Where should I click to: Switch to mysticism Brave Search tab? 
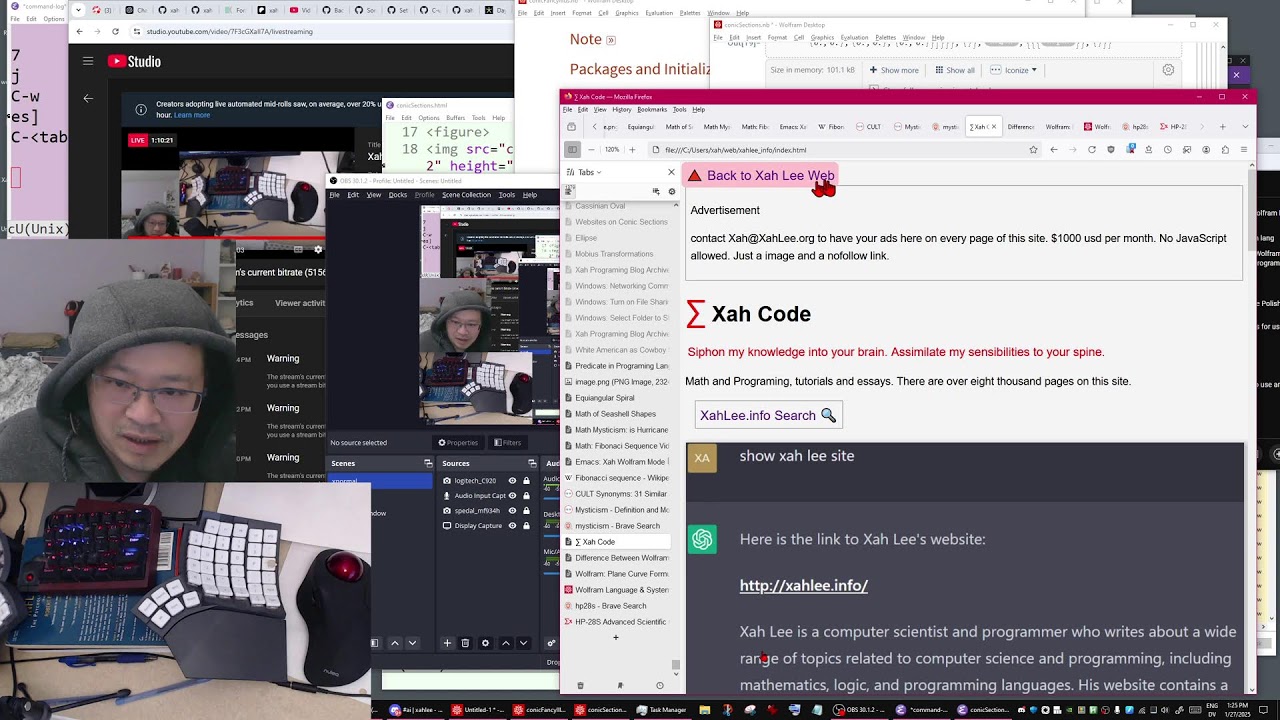[x=617, y=526]
